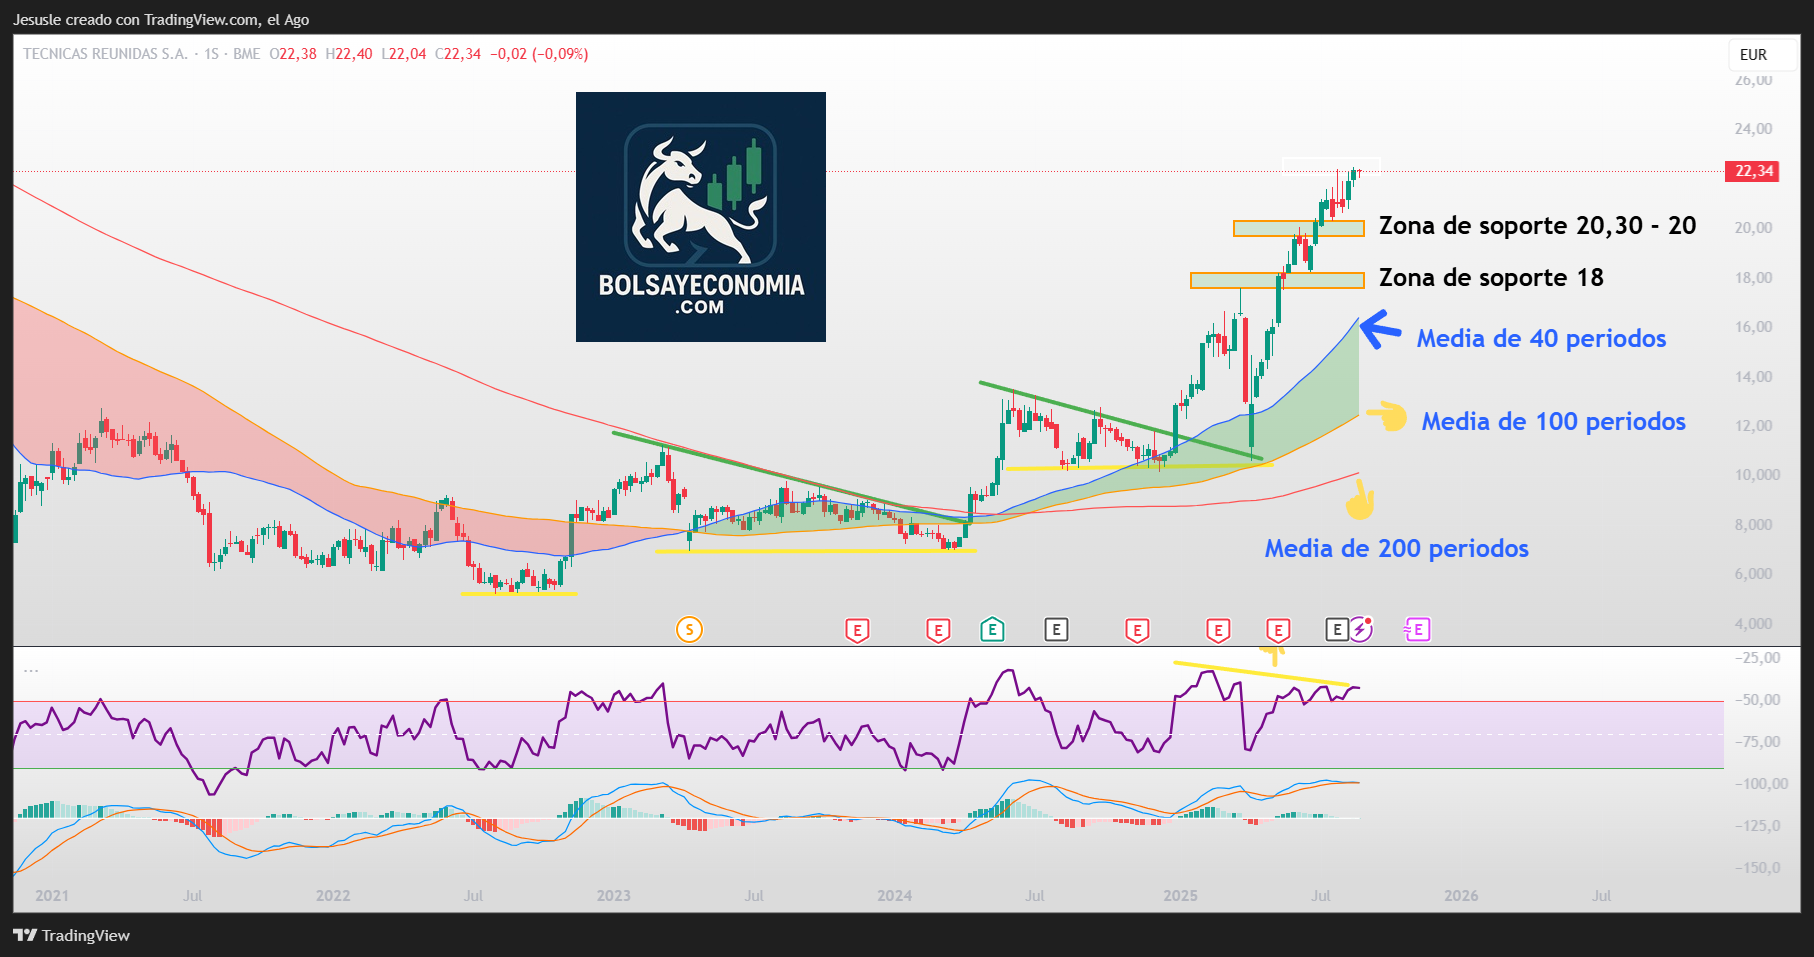The image size is (1814, 957).
Task: Expand the collapsed indicator legend dots
Action: pyautogui.click(x=31, y=670)
